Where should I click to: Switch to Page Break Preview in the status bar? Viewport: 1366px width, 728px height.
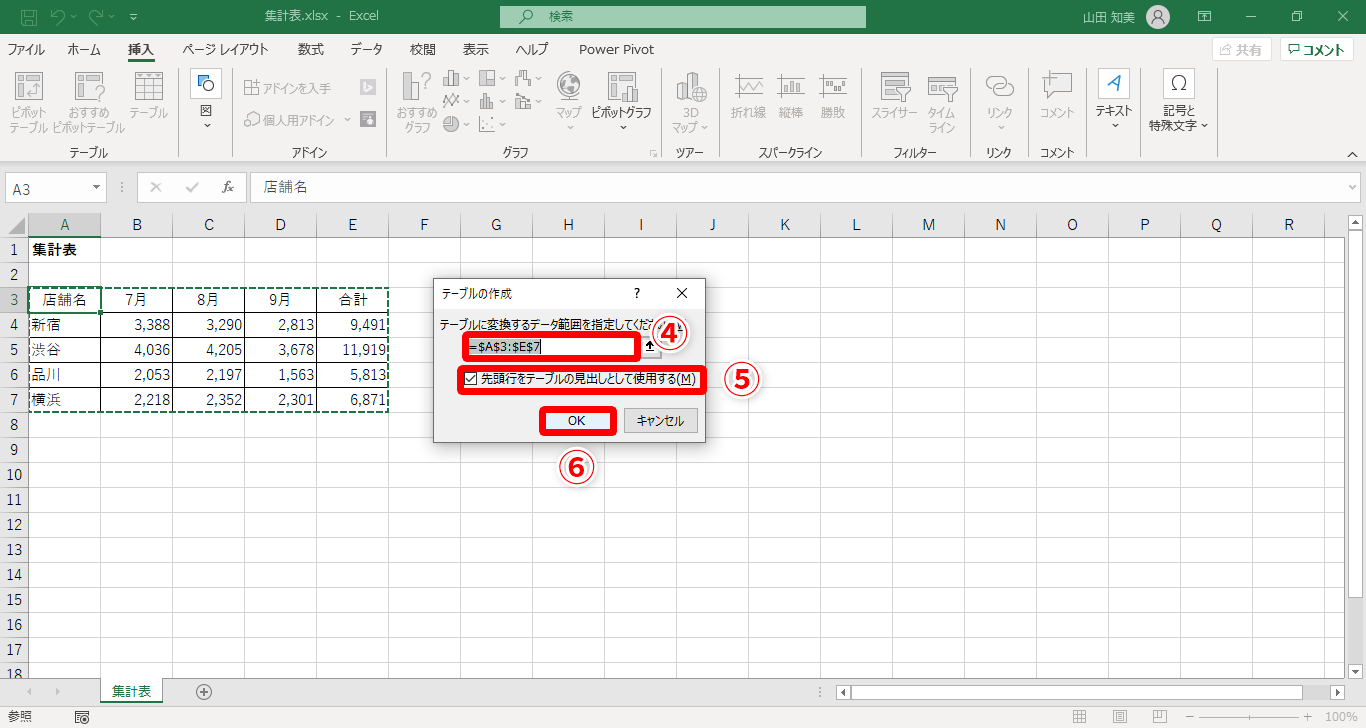click(x=1160, y=717)
